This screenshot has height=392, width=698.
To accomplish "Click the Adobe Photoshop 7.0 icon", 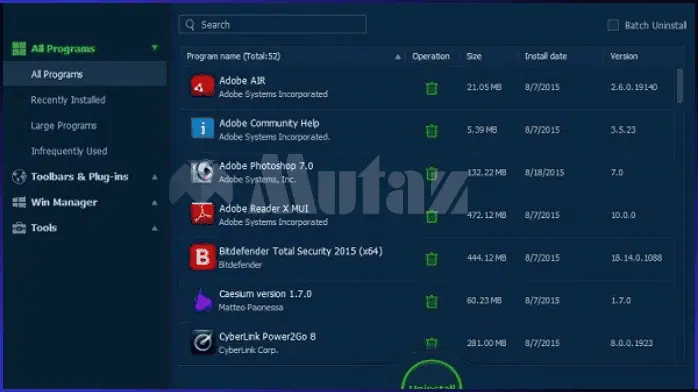I will point(203,171).
